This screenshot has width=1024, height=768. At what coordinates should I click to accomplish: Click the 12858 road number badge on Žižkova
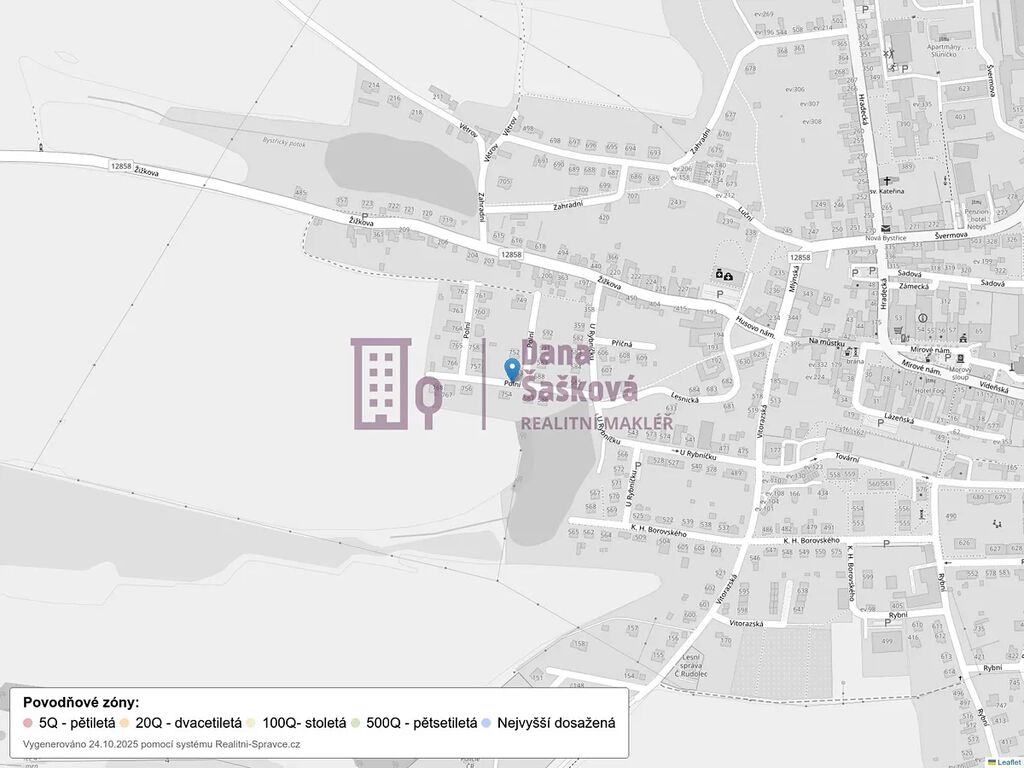[x=121, y=165]
